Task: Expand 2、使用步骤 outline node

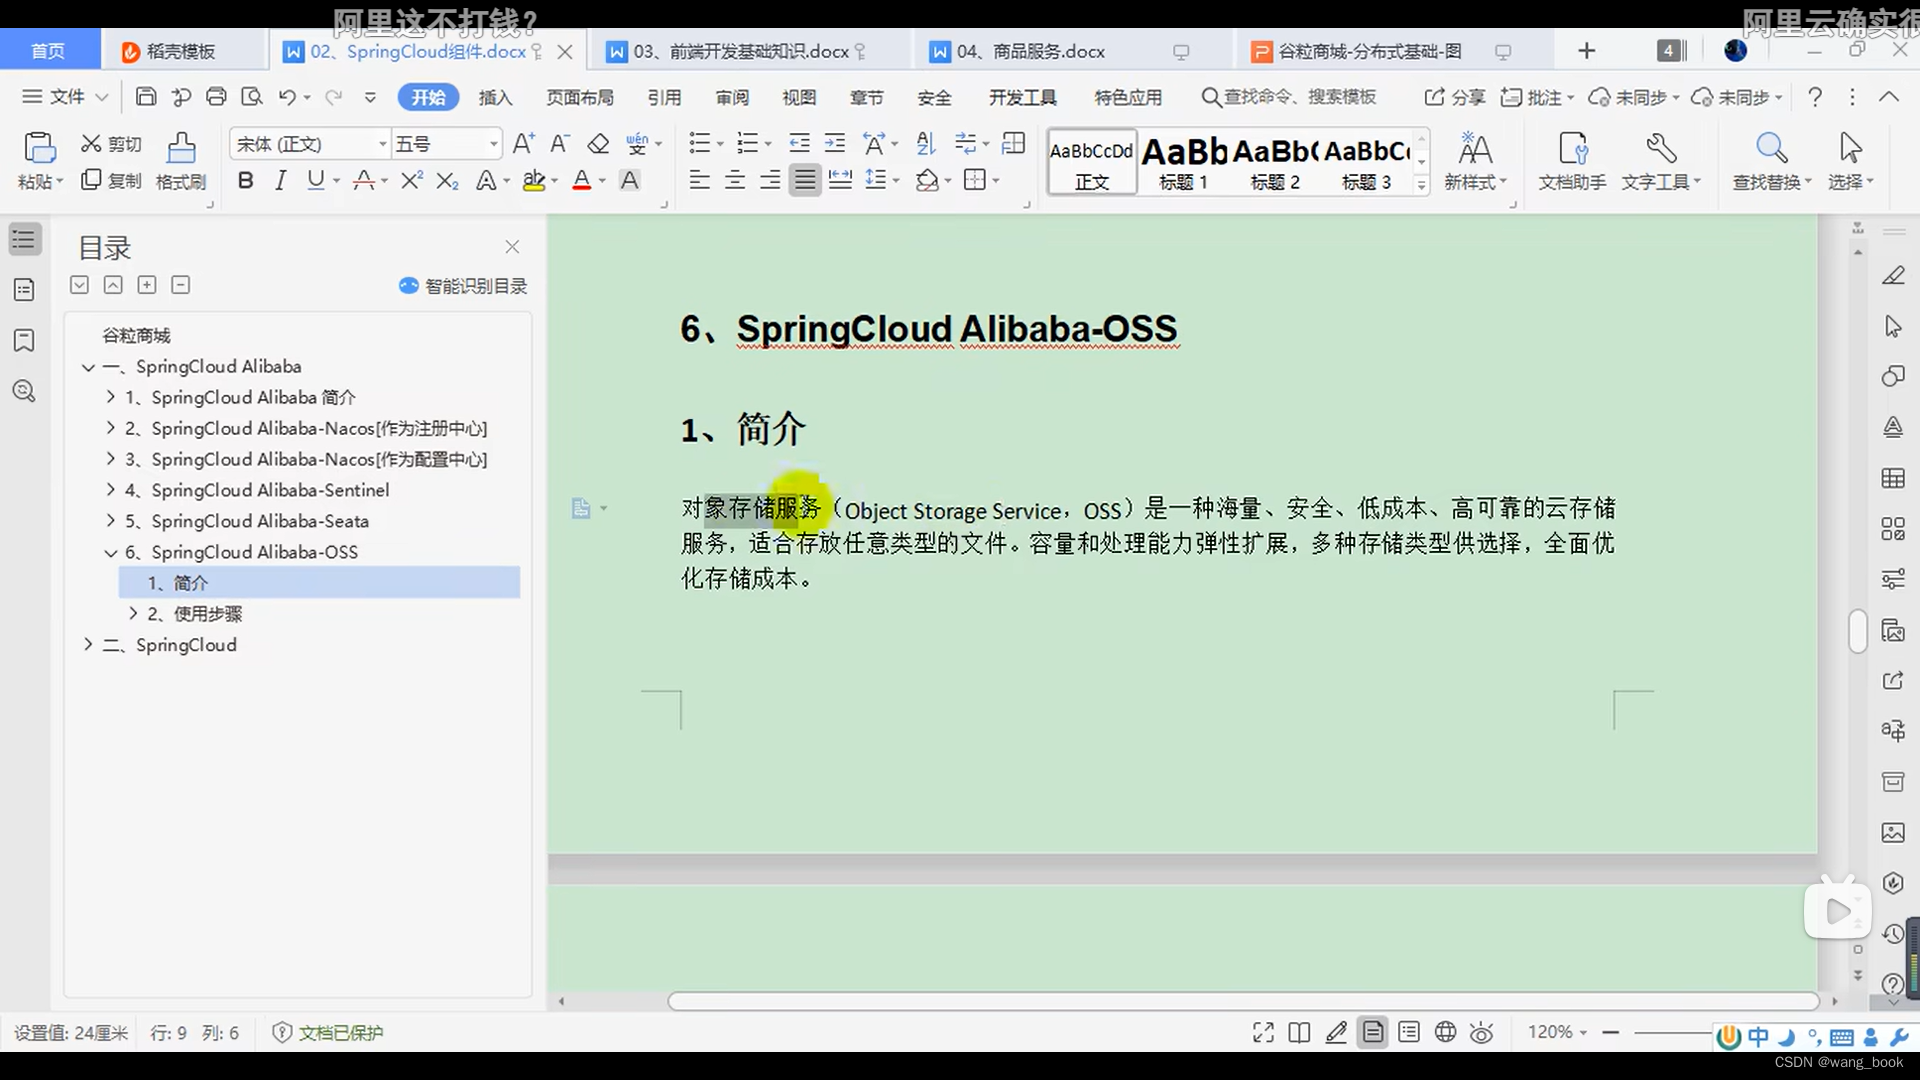Action: pyautogui.click(x=133, y=613)
